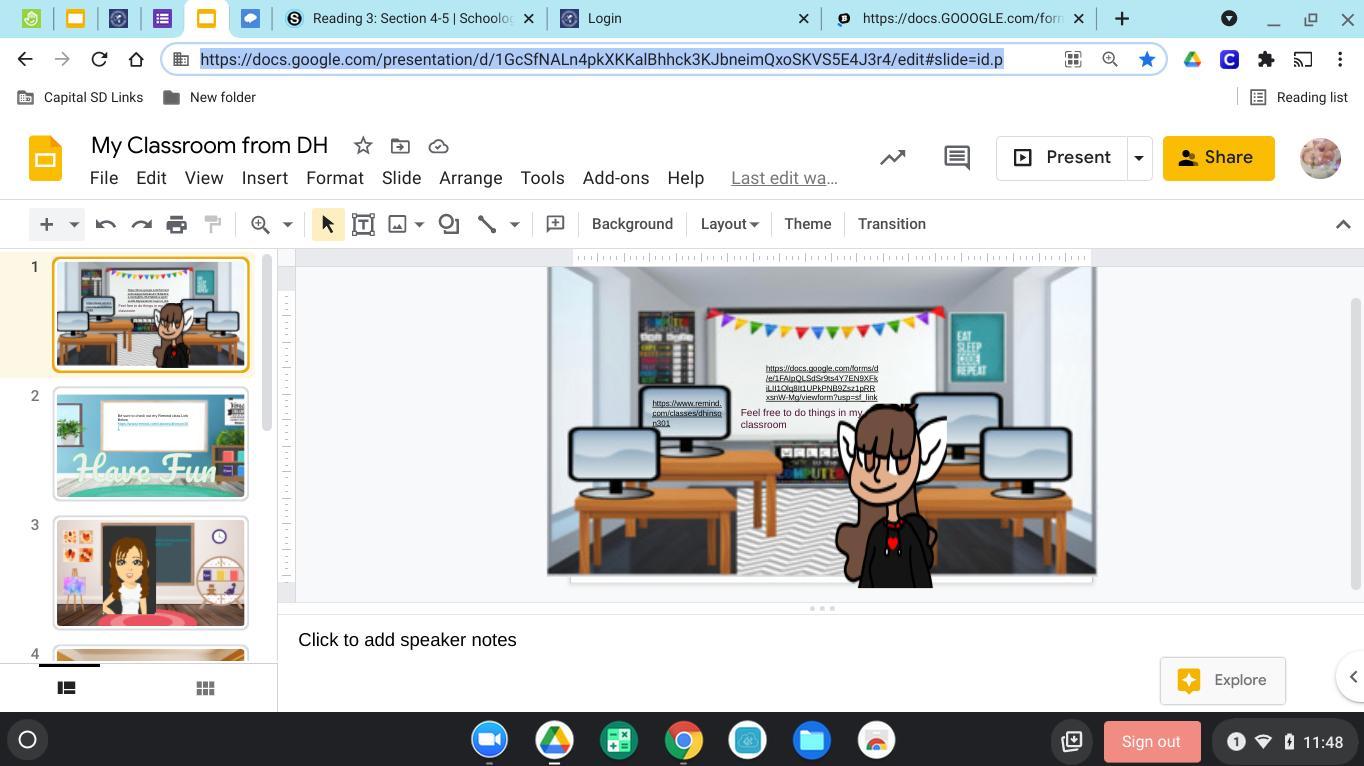Insert a text box
Screen dimensions: 1364x766
tap(363, 224)
